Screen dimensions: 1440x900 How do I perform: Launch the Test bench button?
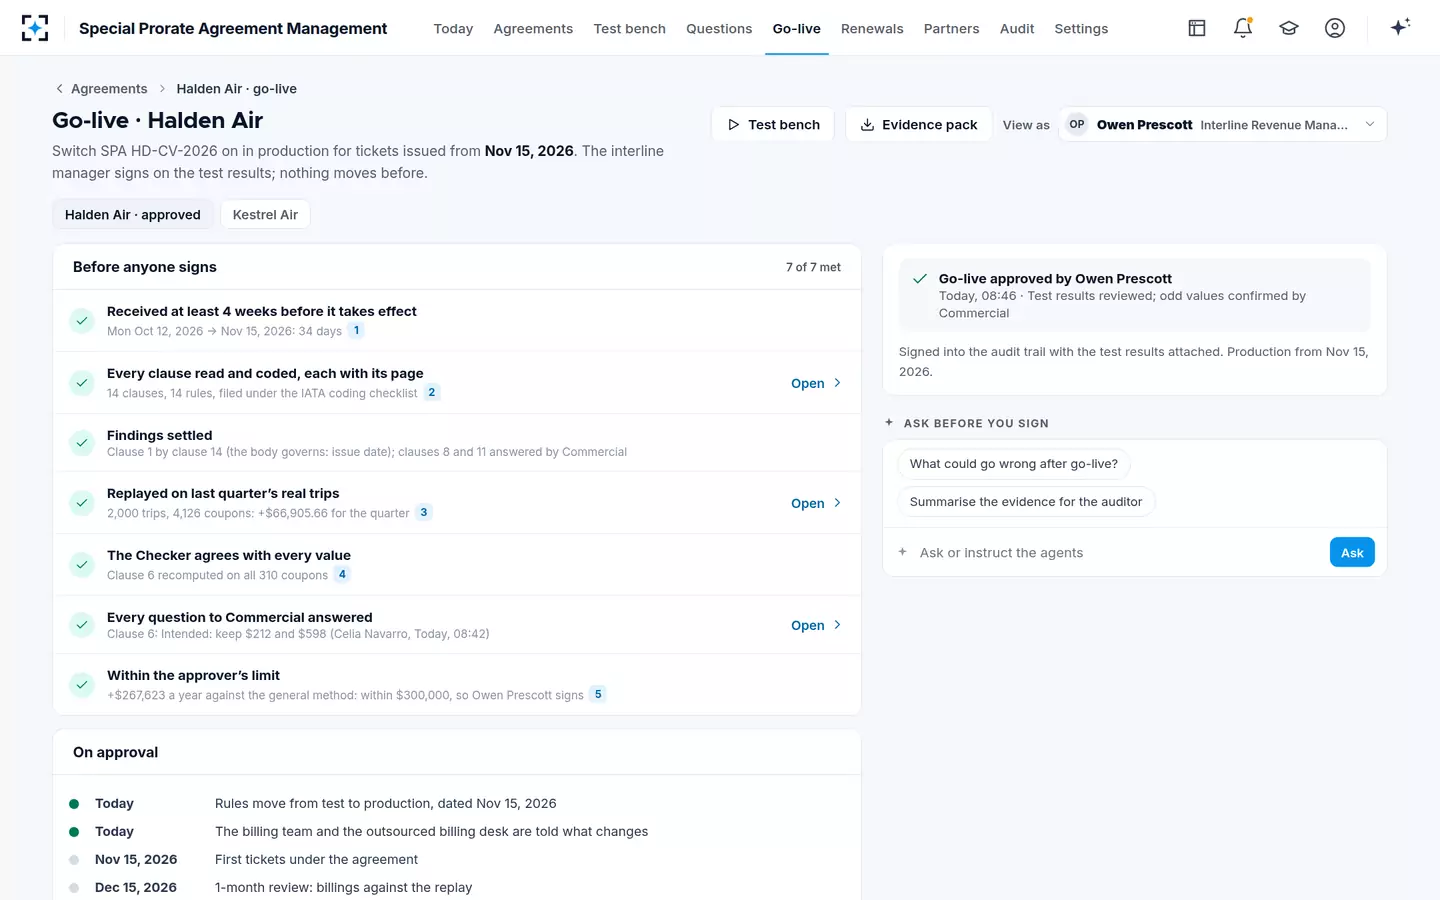pos(773,124)
